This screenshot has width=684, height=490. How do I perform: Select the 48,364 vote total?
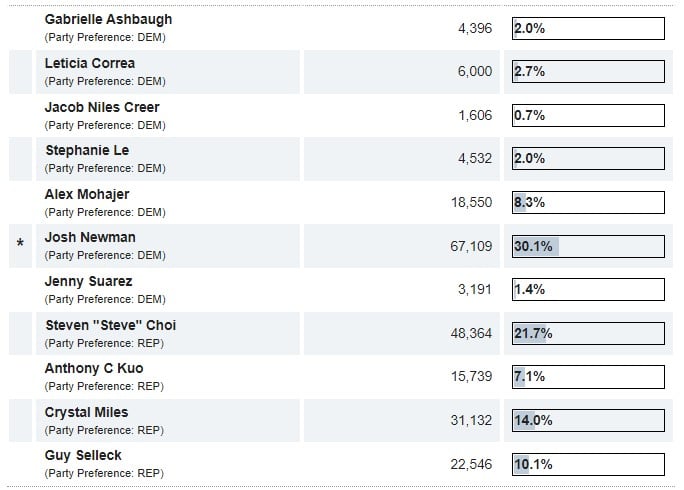click(x=472, y=333)
